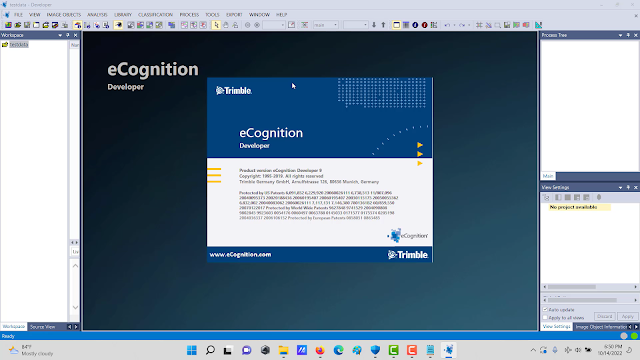
Task: Open the undo history dropdown arrow
Action: coord(454,25)
